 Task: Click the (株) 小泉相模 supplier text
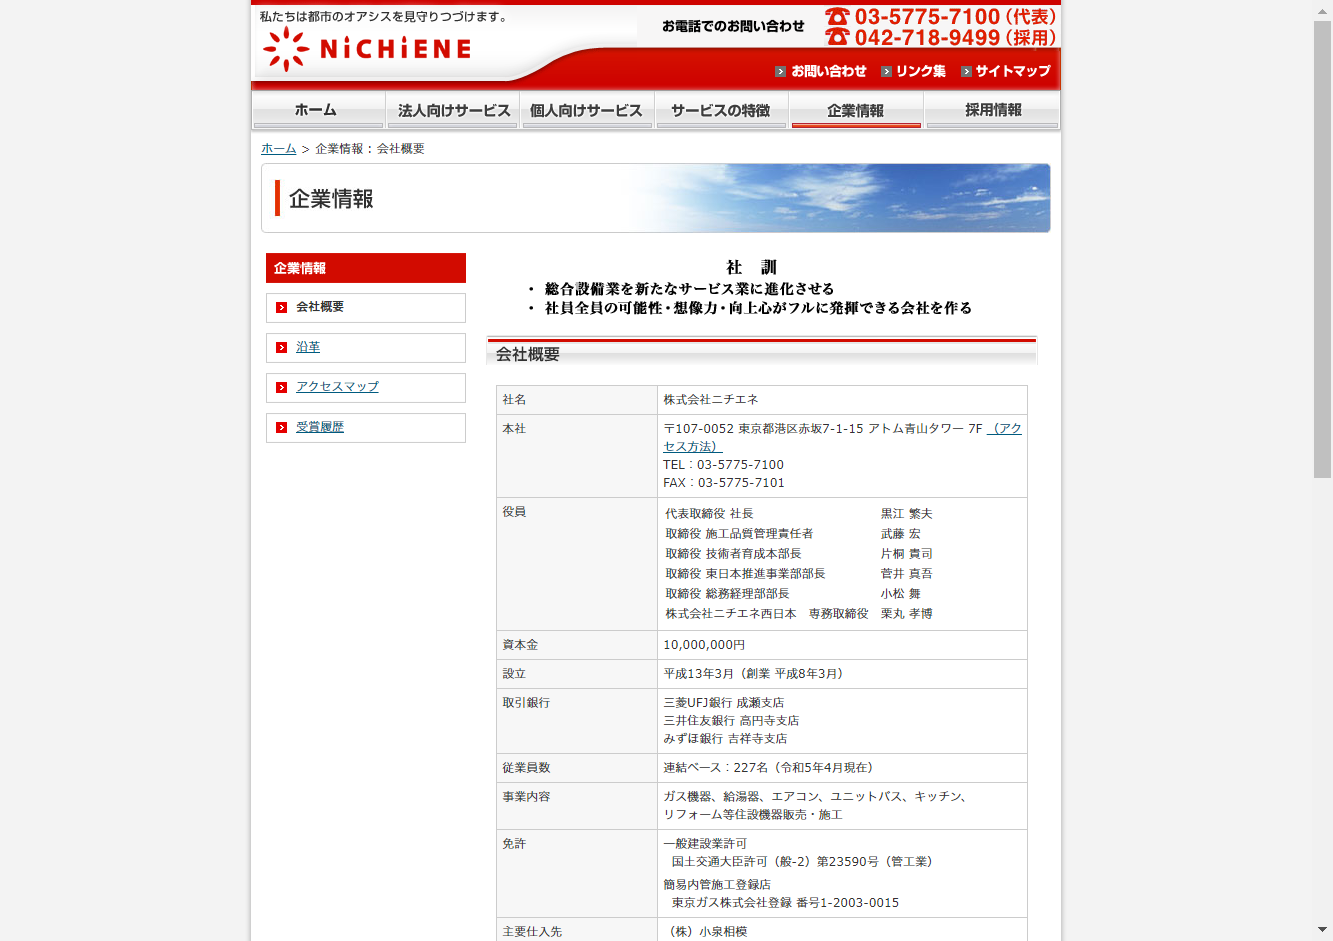707,932
